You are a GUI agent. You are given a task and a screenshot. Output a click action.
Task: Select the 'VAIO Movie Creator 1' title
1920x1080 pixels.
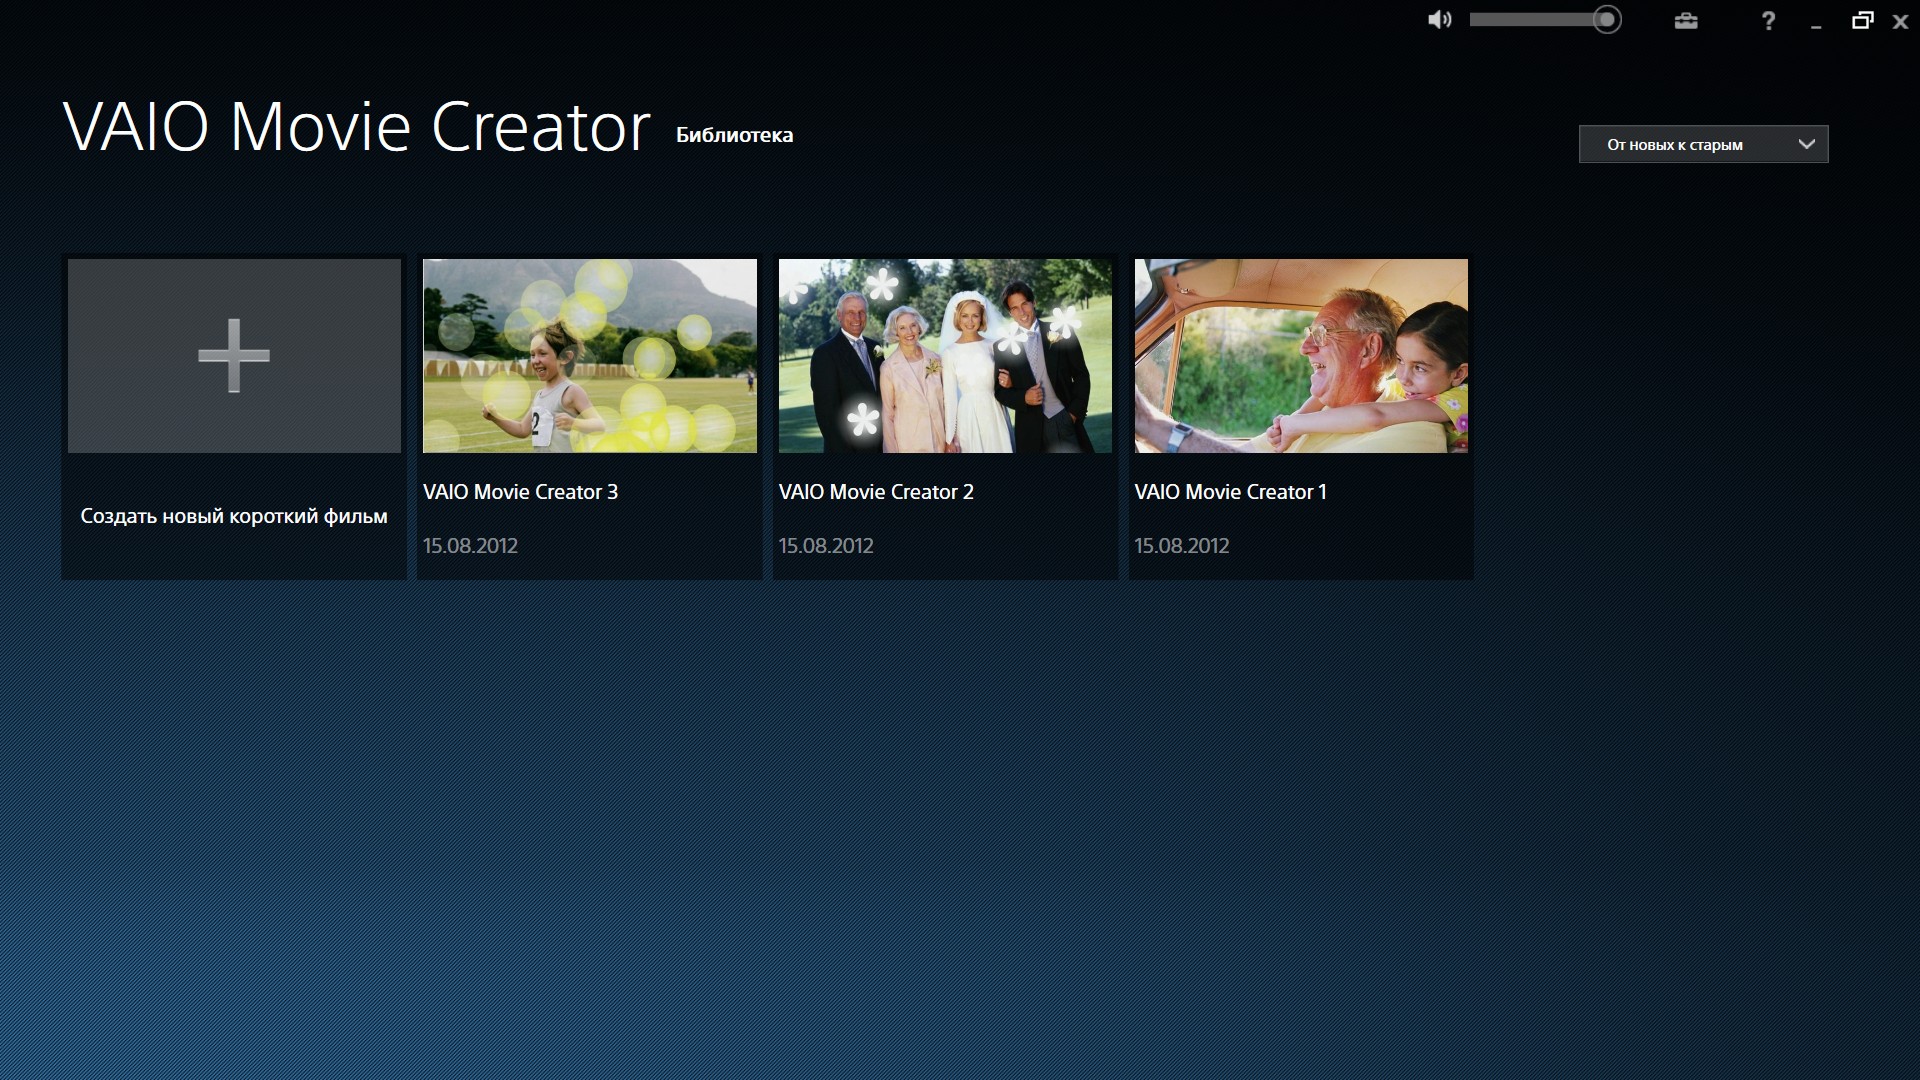(1230, 492)
